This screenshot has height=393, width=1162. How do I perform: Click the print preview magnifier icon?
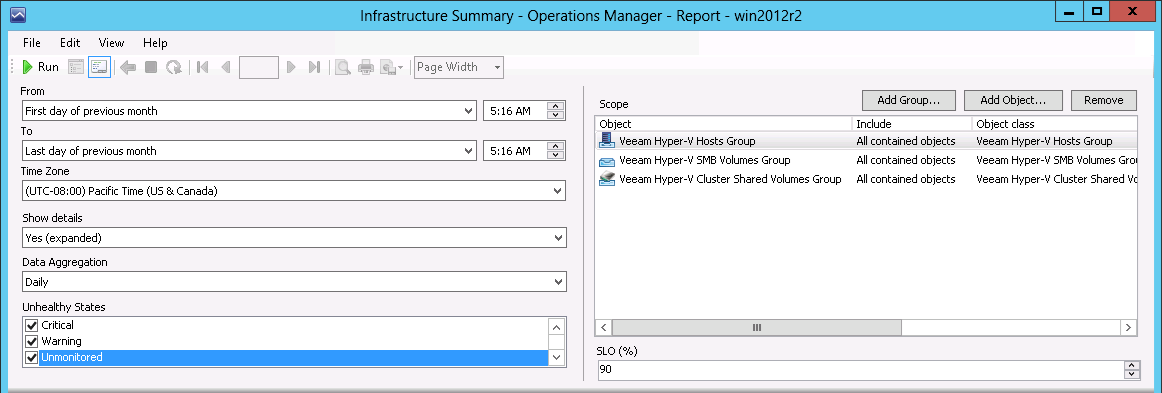342,67
